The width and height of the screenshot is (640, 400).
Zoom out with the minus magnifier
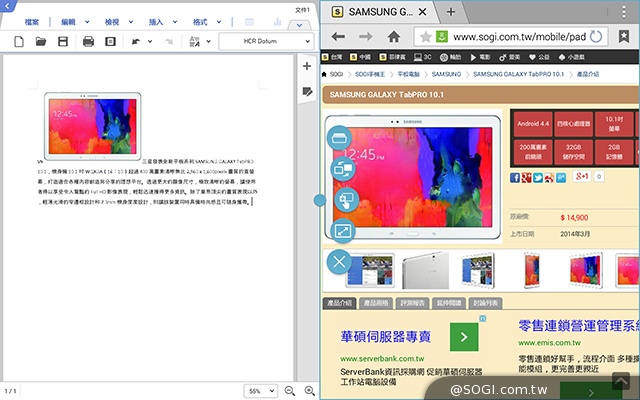click(x=290, y=391)
